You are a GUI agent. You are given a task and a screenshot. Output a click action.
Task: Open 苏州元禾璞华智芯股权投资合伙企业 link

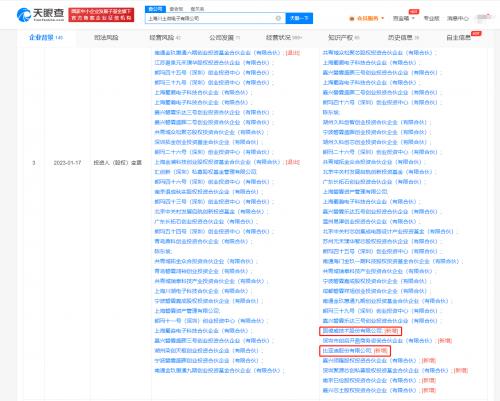381,241
